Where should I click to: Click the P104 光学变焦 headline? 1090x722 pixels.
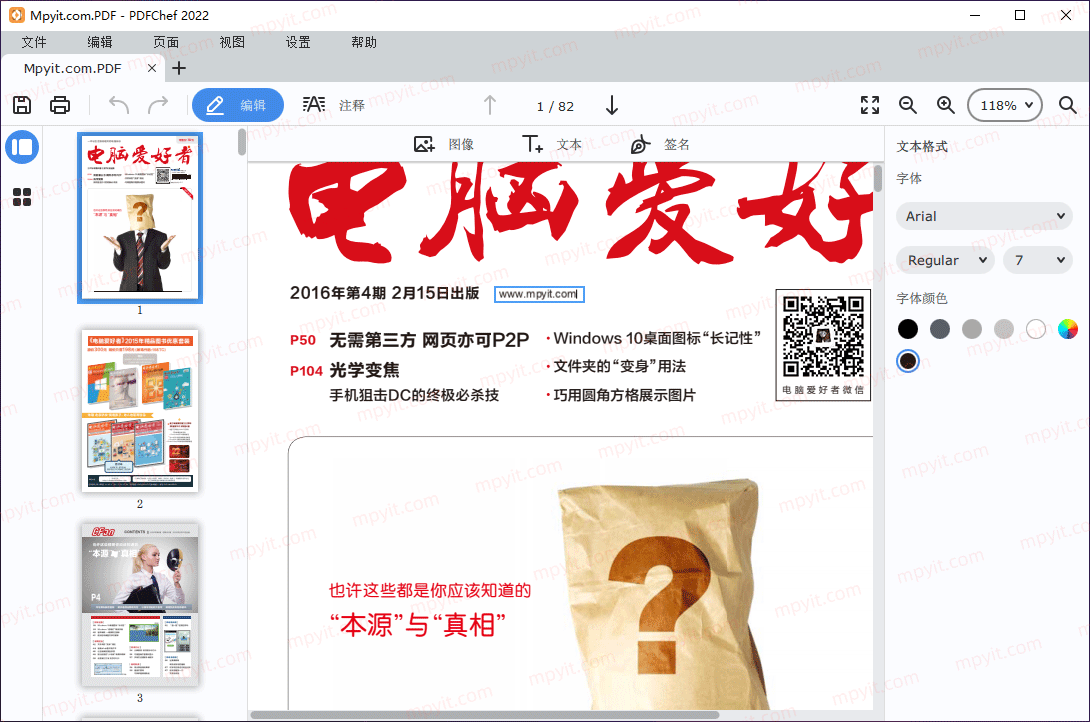coord(345,370)
